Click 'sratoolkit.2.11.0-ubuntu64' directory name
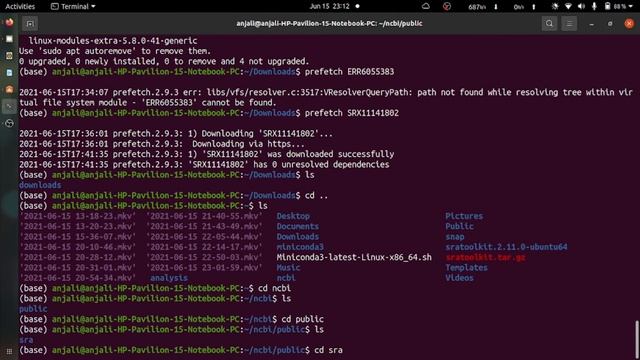 pyautogui.click(x=506, y=247)
